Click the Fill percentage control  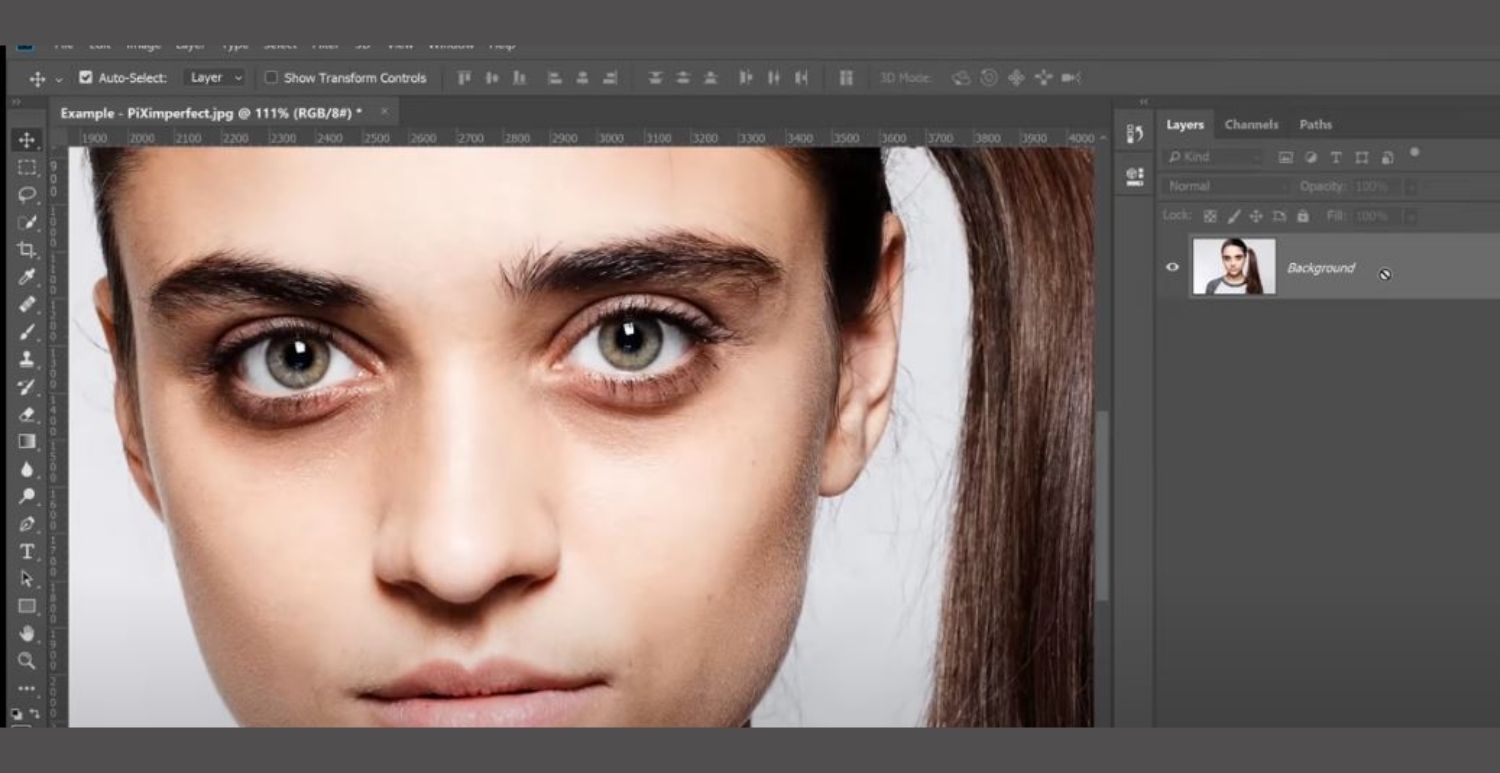click(1372, 217)
